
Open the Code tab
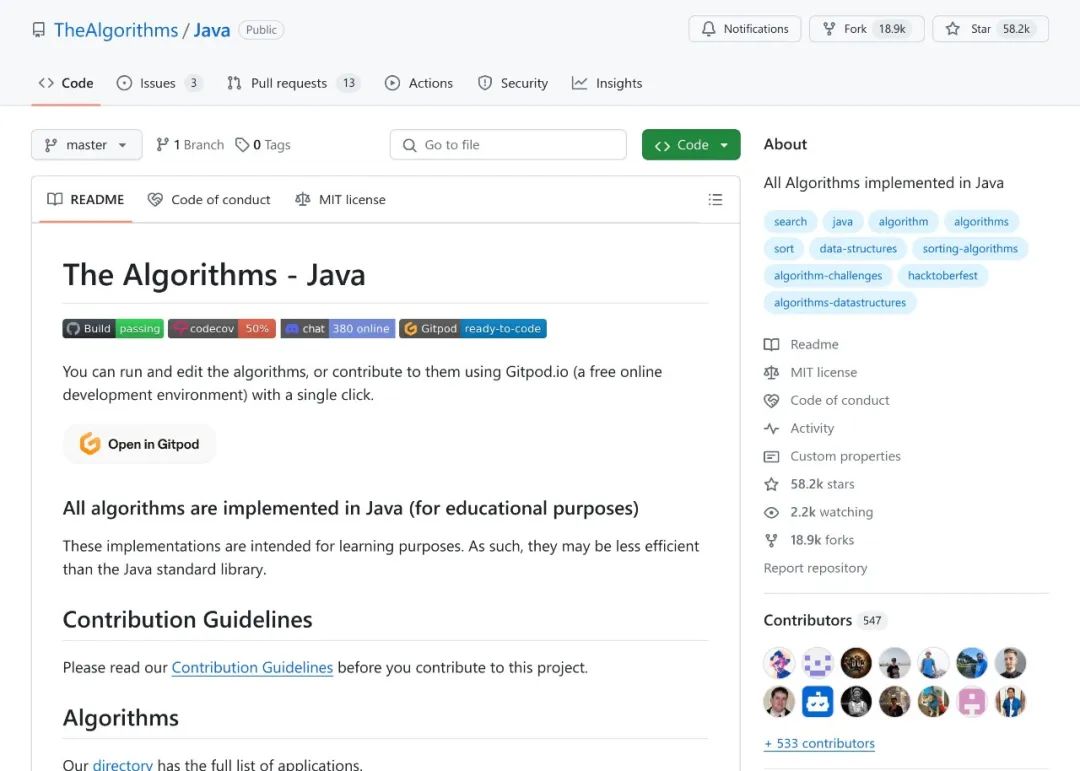point(66,83)
